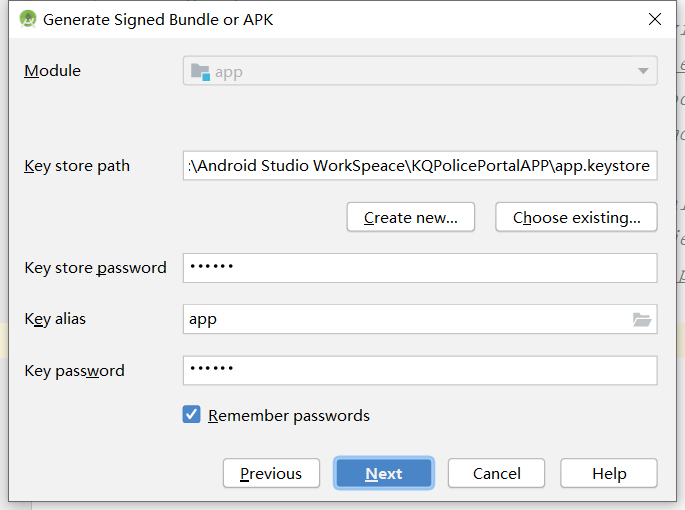Focus the Key password input
Viewport: 685px width, 510px height.
pyautogui.click(x=420, y=370)
